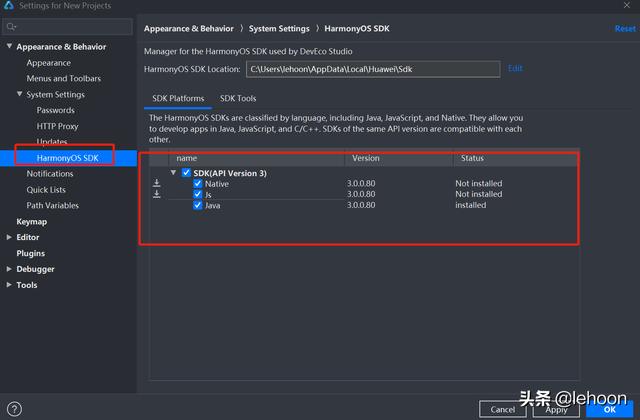
Task: Click the Reset link
Action: coord(625,29)
